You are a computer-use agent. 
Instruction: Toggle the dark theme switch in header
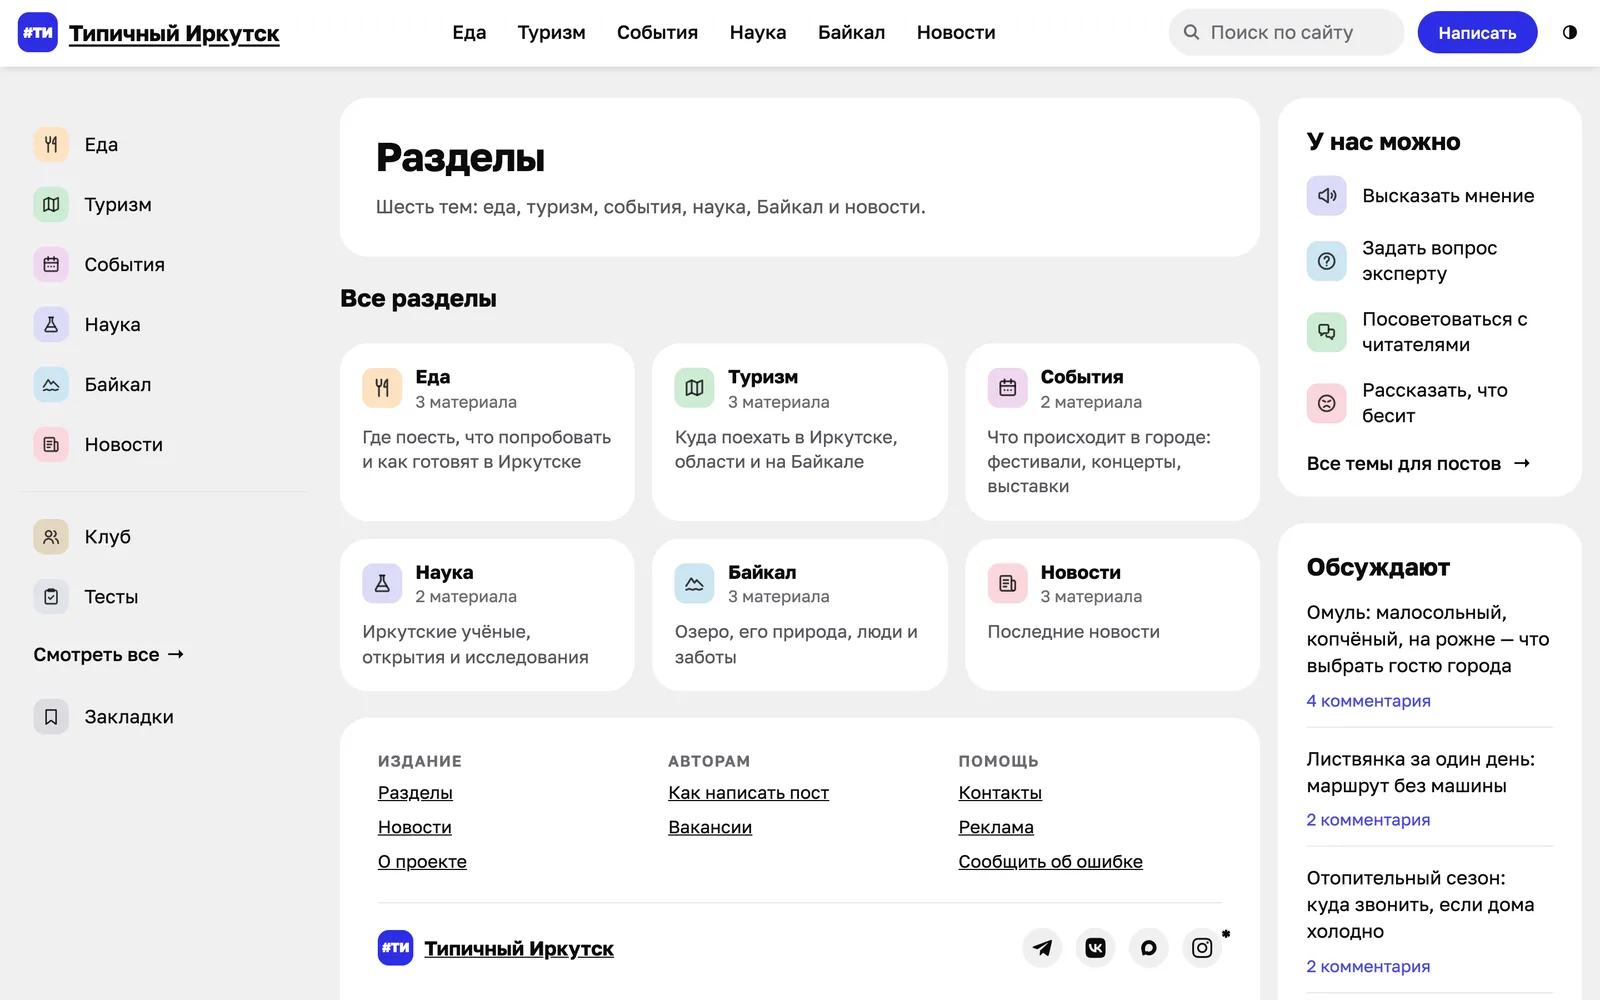[1570, 32]
